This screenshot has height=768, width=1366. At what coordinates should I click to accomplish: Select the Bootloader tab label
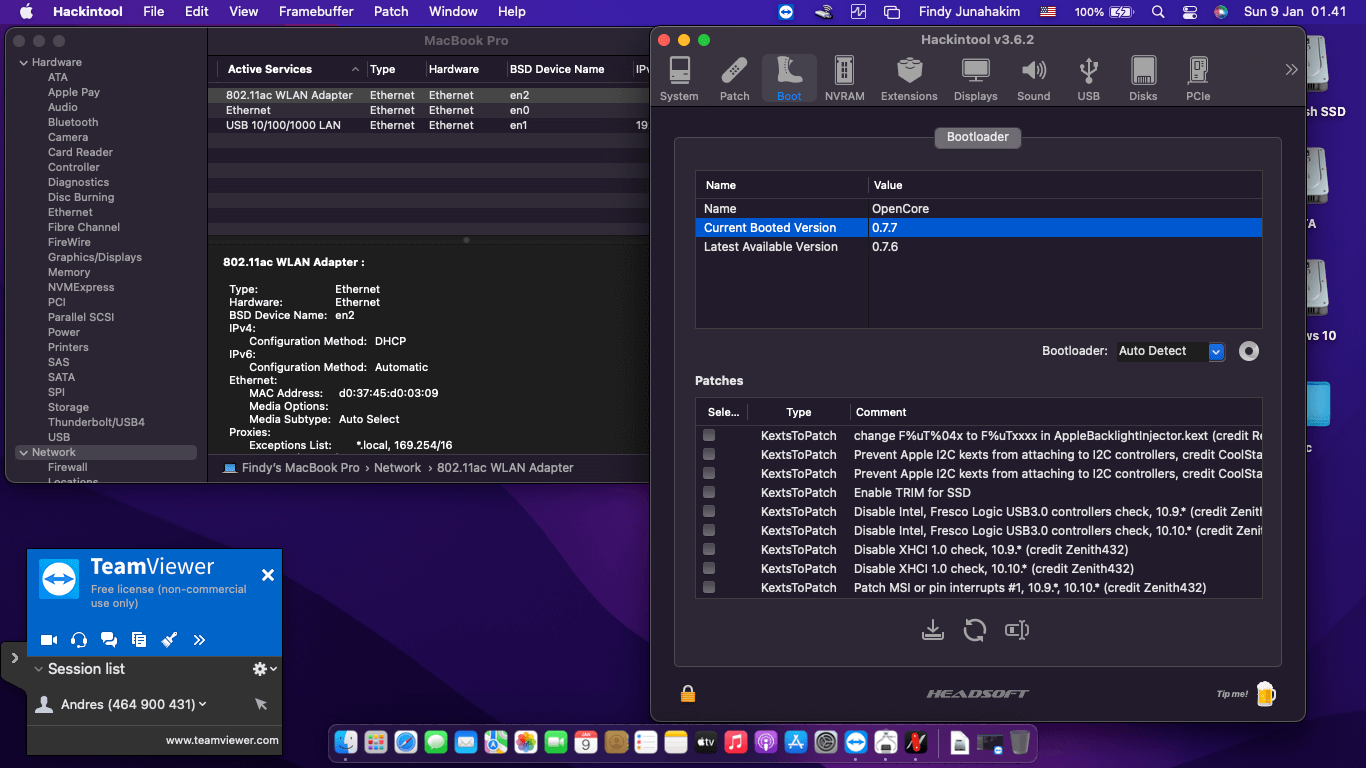coord(978,137)
